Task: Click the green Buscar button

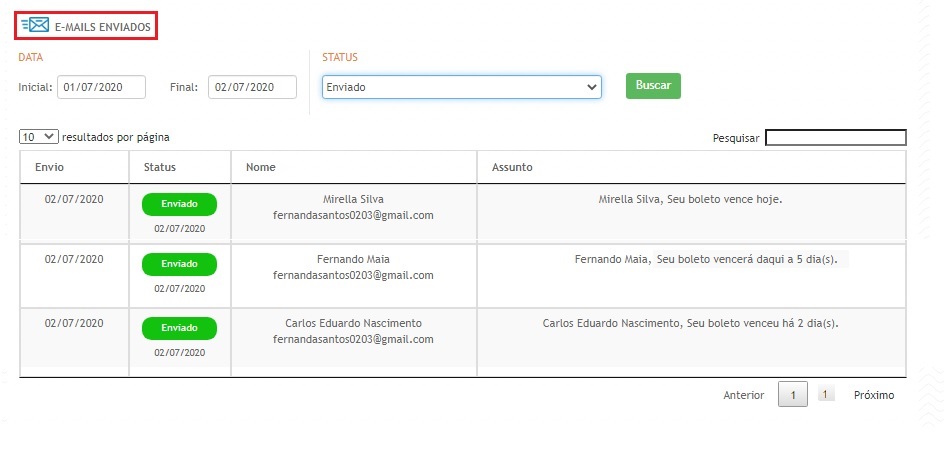Action: (x=653, y=85)
